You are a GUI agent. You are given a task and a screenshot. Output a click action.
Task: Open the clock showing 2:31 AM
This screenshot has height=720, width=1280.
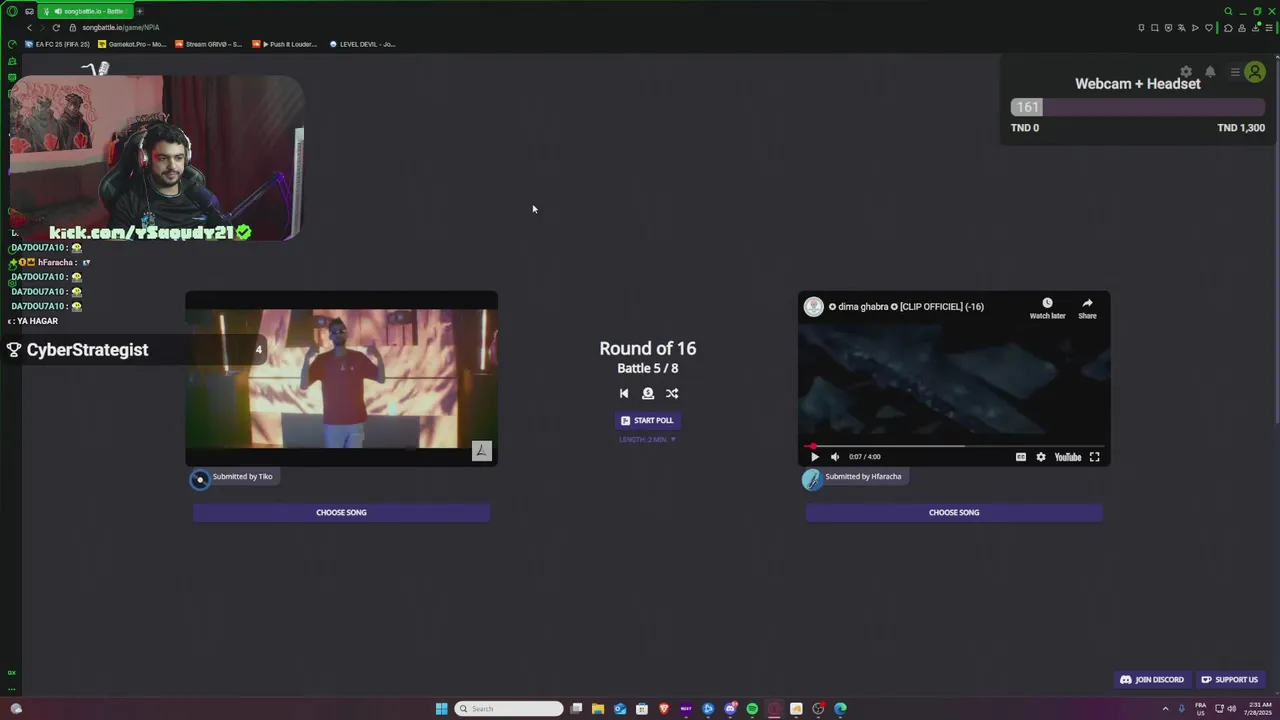(x=1257, y=708)
